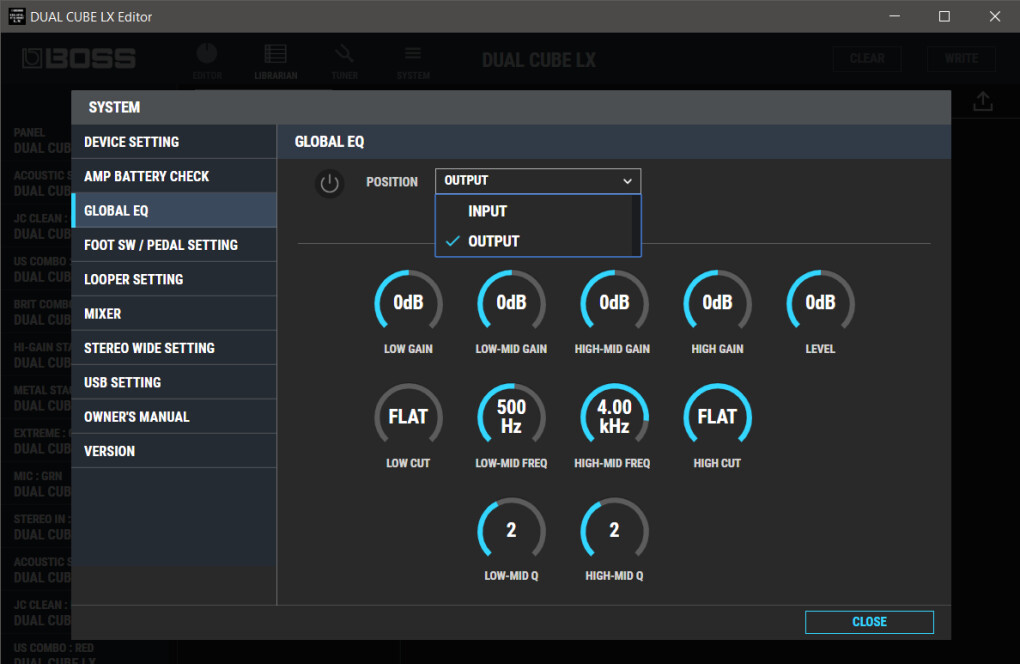1020x664 pixels.
Task: Open OWNER'S MANUAL entry
Action: pos(174,417)
